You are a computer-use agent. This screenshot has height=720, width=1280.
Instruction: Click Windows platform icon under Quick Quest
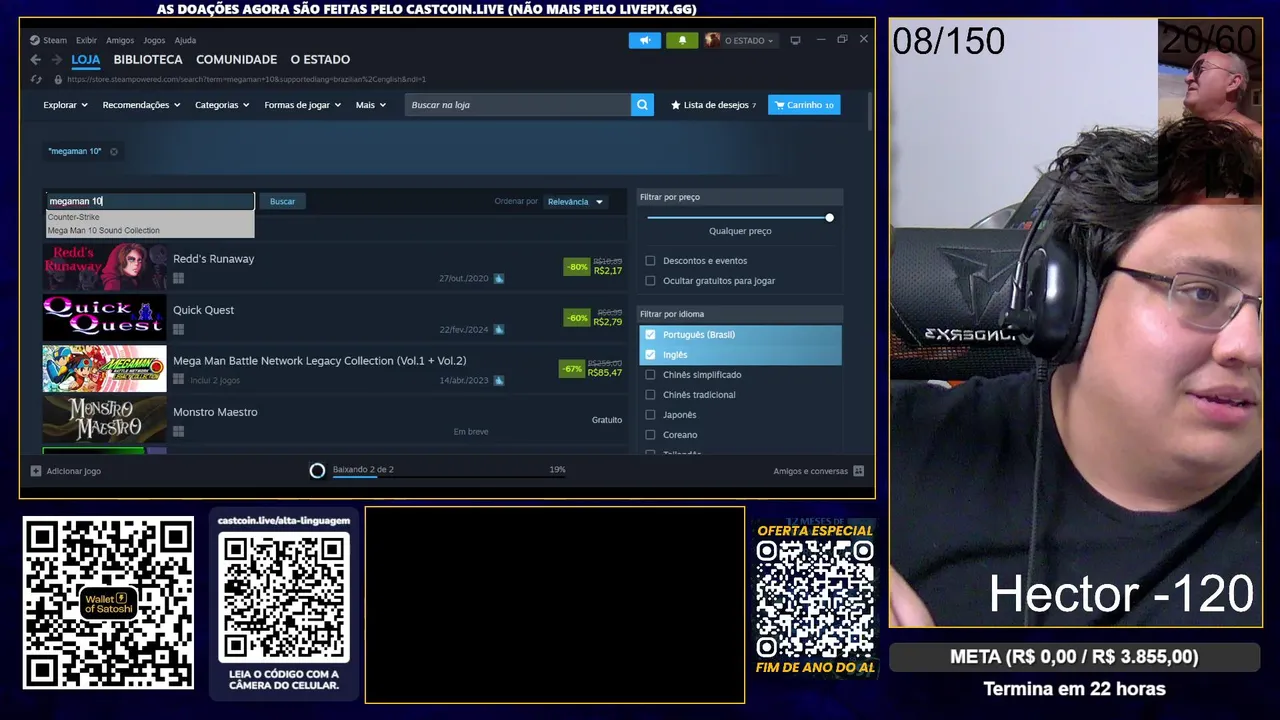(178, 329)
